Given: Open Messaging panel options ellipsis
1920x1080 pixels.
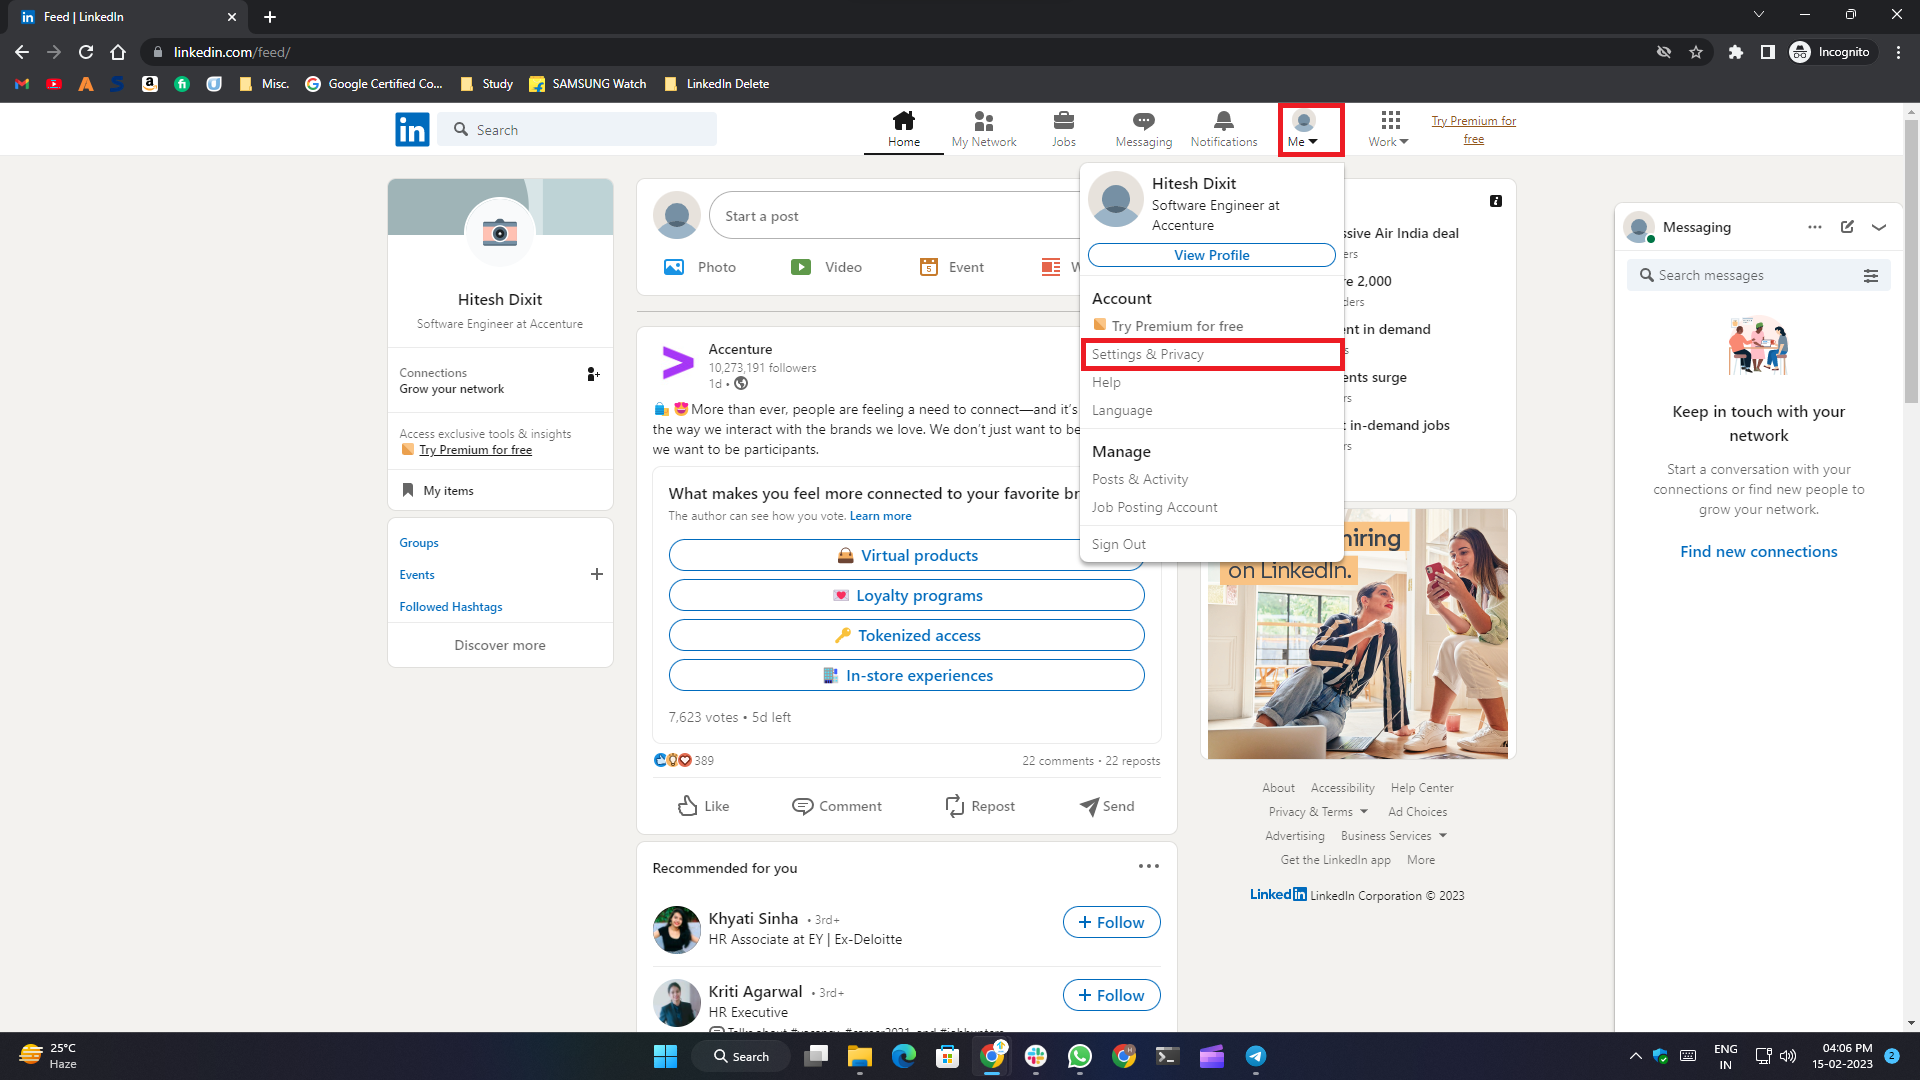Looking at the screenshot, I should tap(1814, 227).
